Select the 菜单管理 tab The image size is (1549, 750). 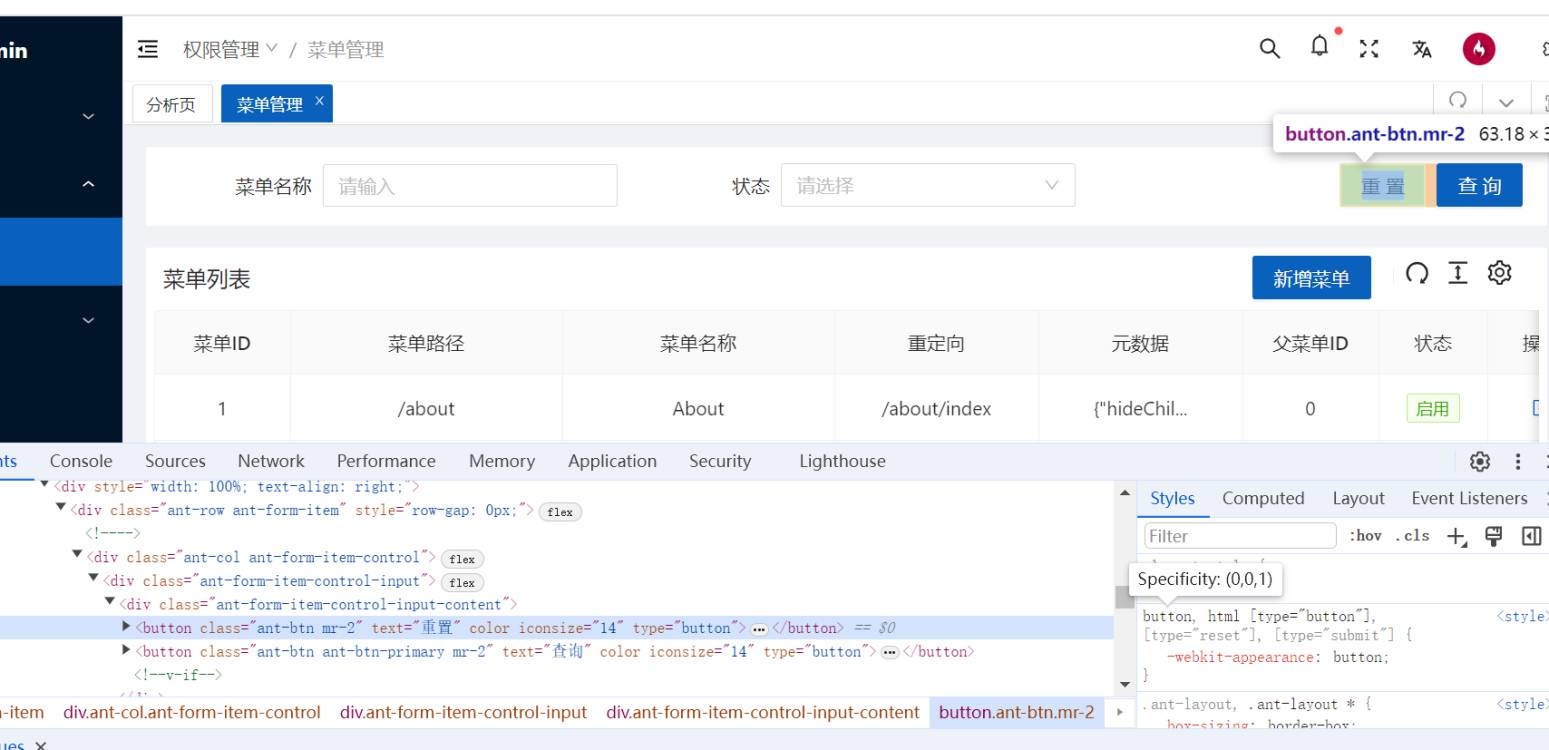[x=270, y=104]
